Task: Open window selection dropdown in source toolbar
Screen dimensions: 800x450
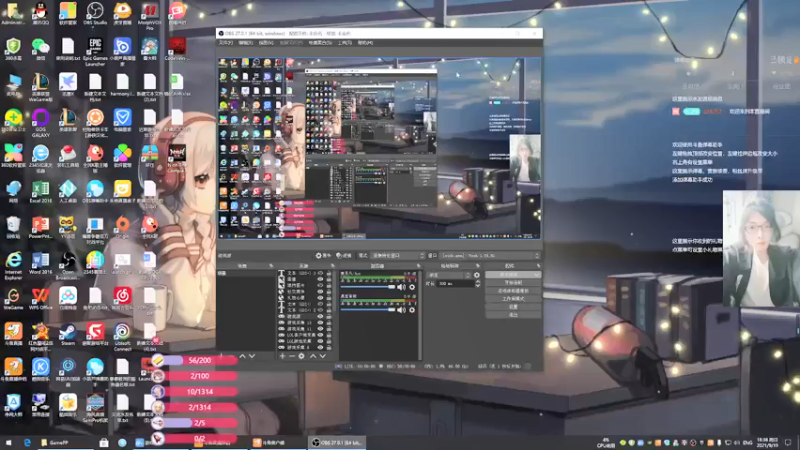Action: click(490, 255)
